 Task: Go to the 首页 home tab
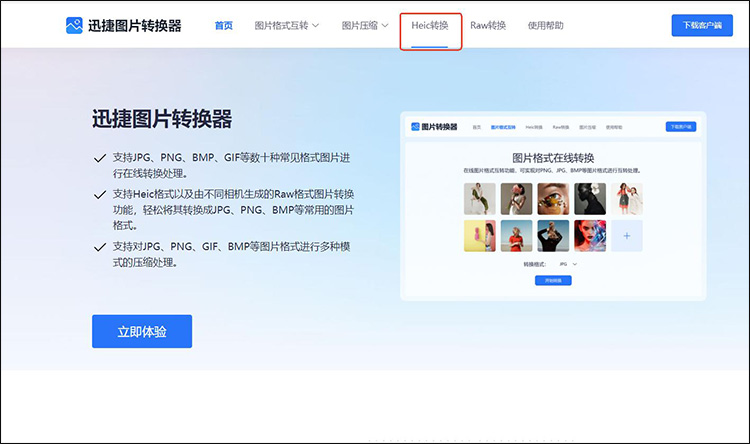[224, 25]
